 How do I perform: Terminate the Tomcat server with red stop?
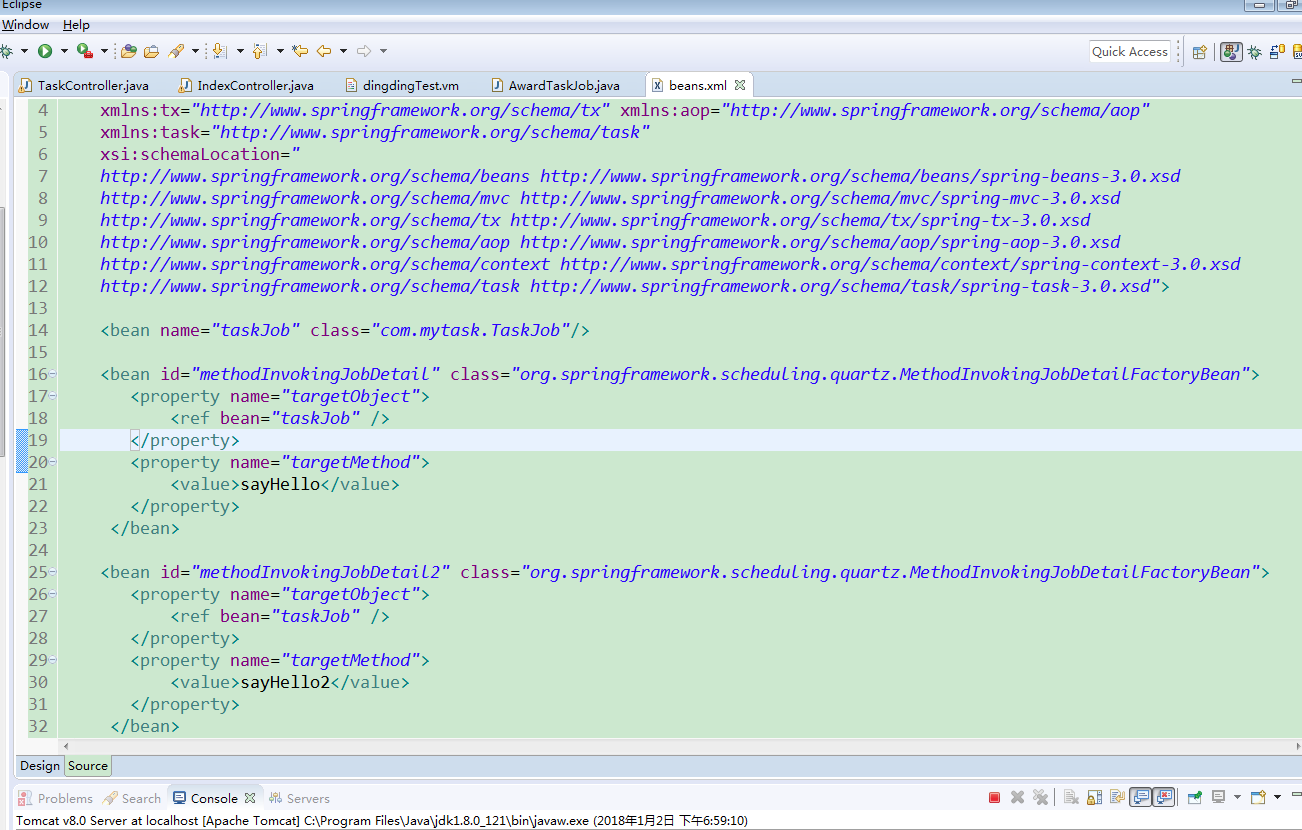pyautogui.click(x=994, y=797)
